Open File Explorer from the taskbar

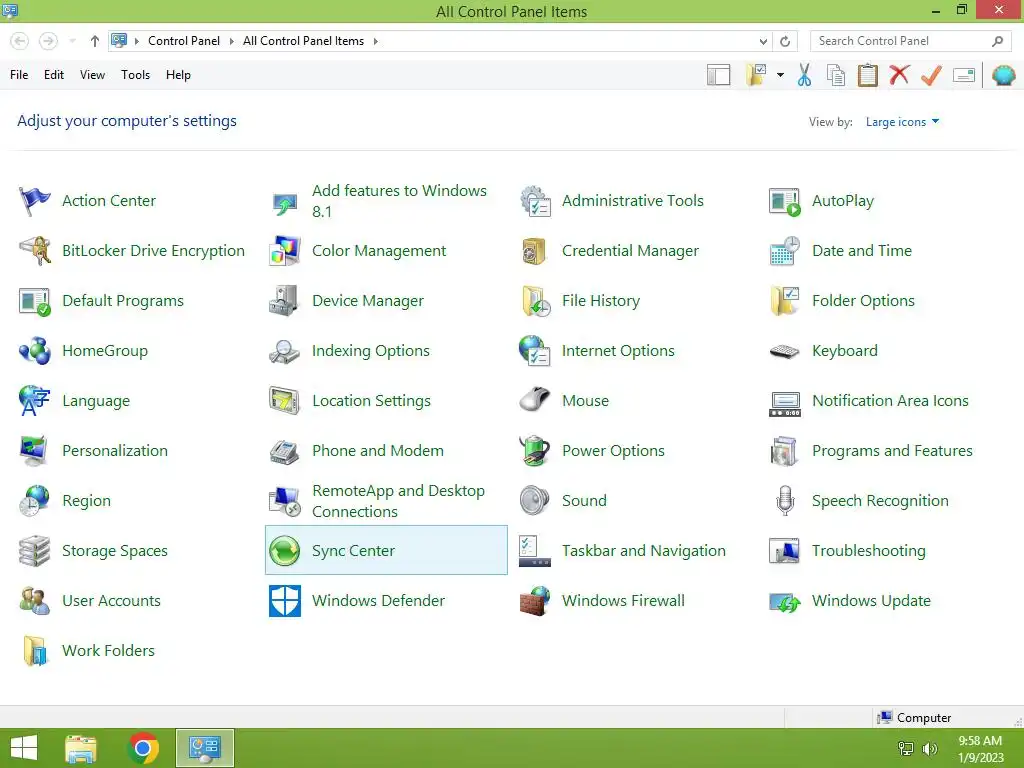[x=81, y=748]
